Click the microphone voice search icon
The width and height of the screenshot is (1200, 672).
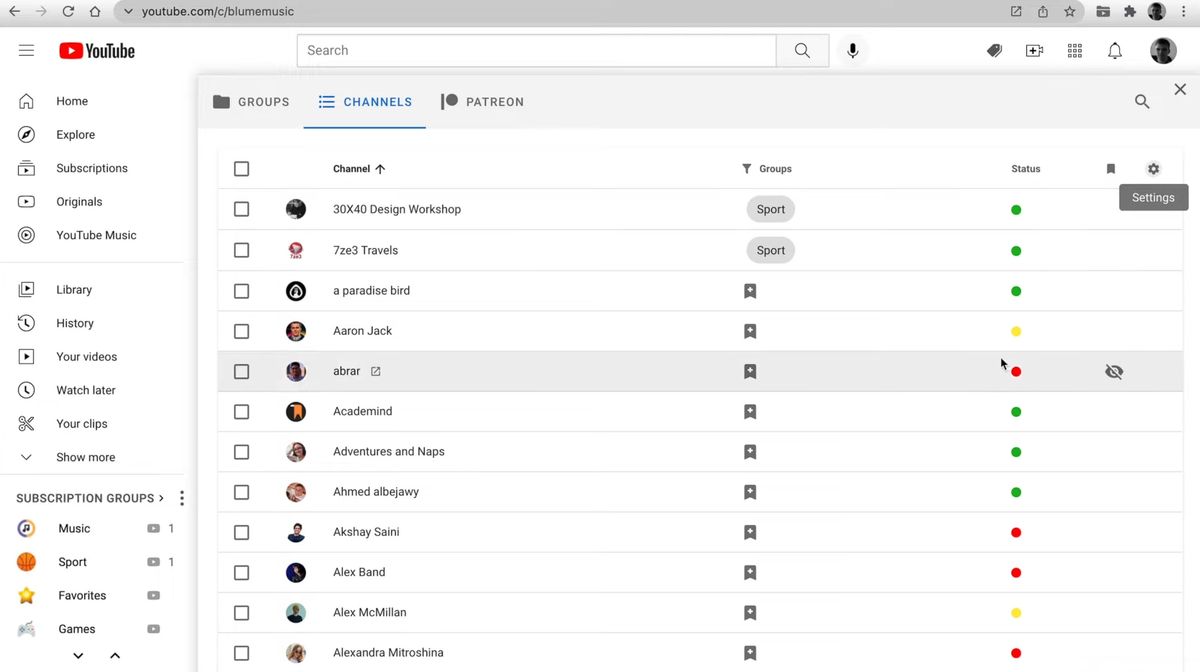pos(852,51)
